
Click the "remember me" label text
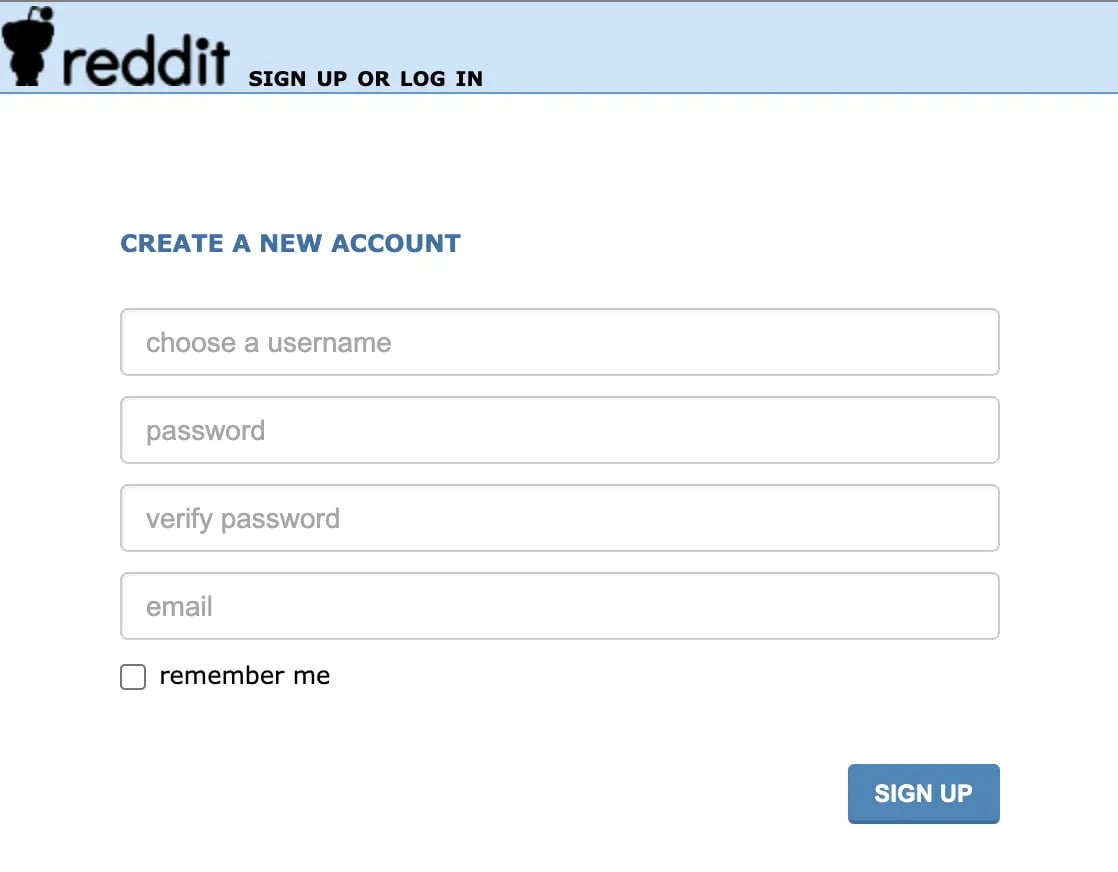click(244, 676)
